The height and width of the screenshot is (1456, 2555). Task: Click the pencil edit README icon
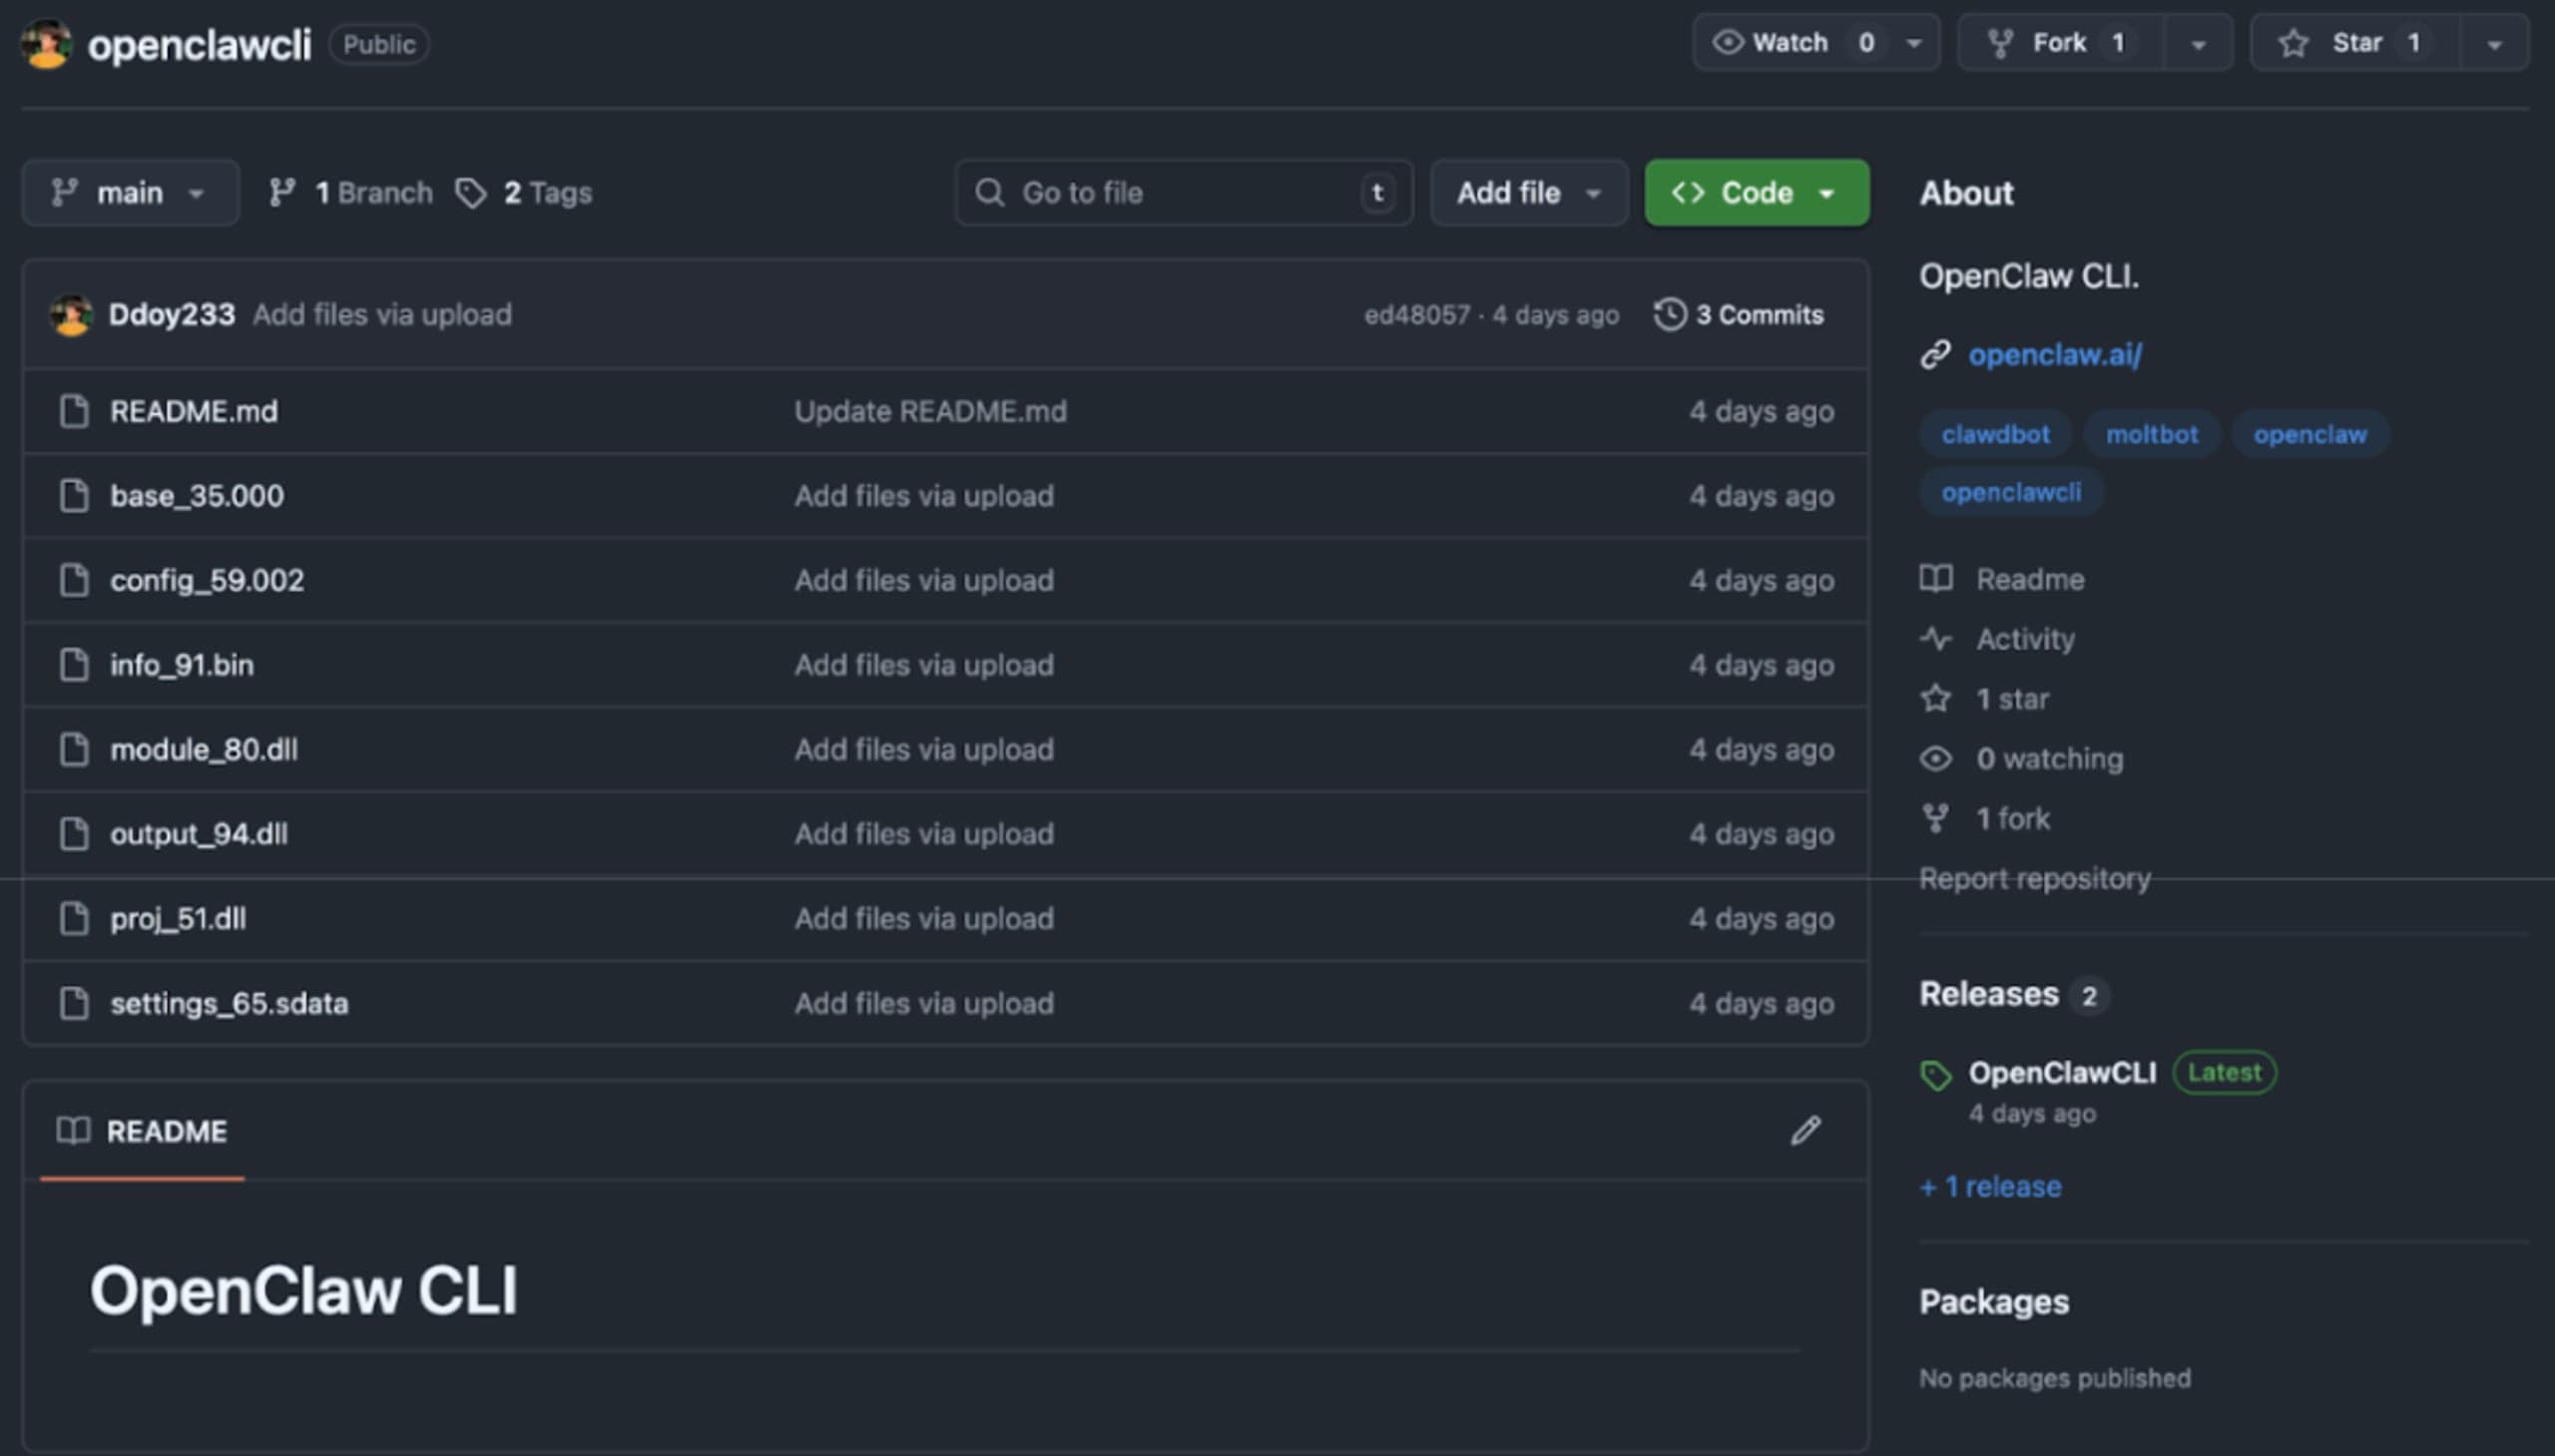(x=1805, y=1131)
